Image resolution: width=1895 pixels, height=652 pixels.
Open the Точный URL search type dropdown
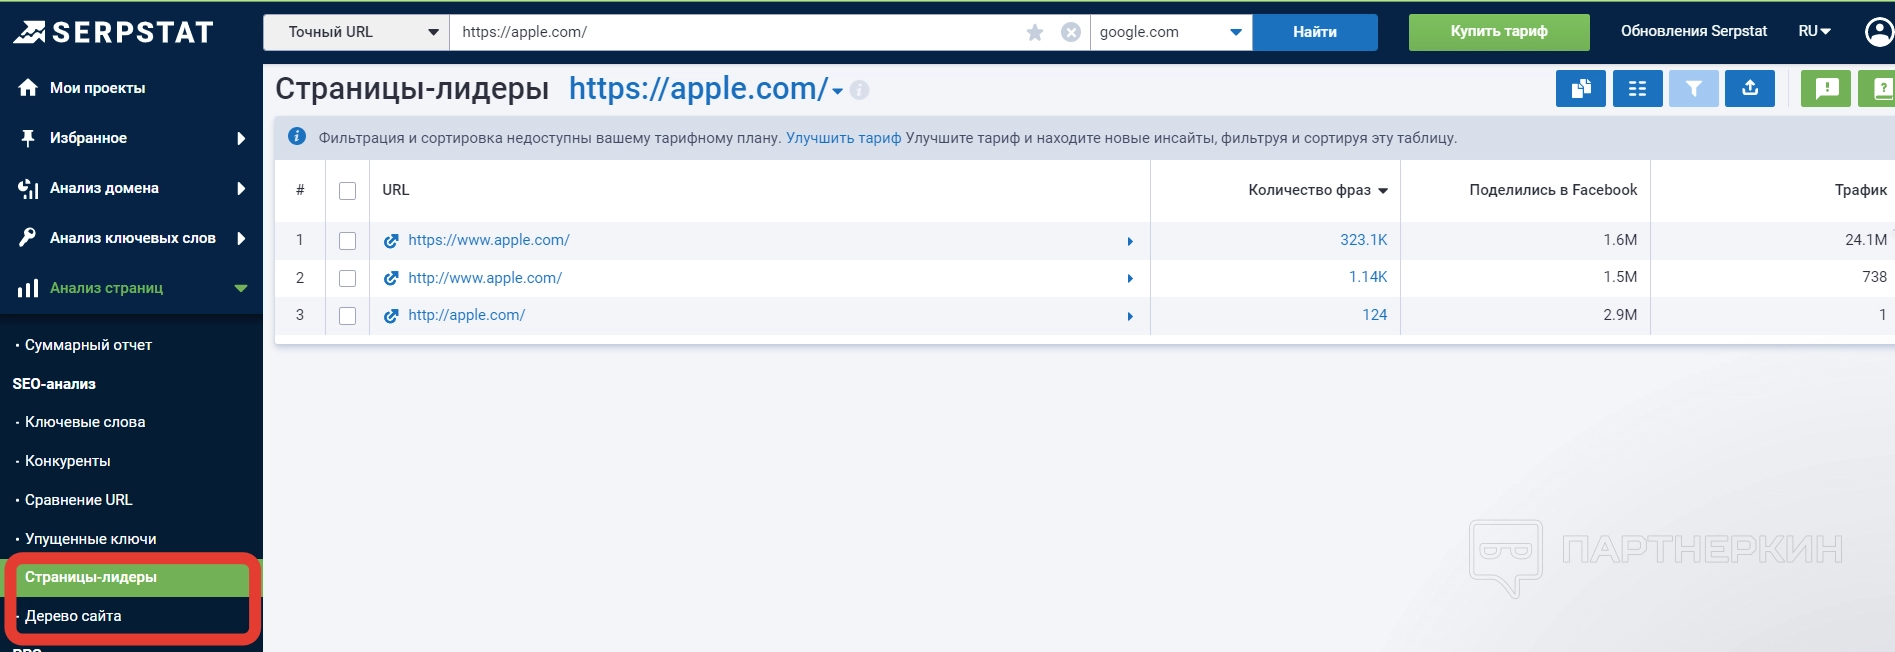click(x=356, y=32)
